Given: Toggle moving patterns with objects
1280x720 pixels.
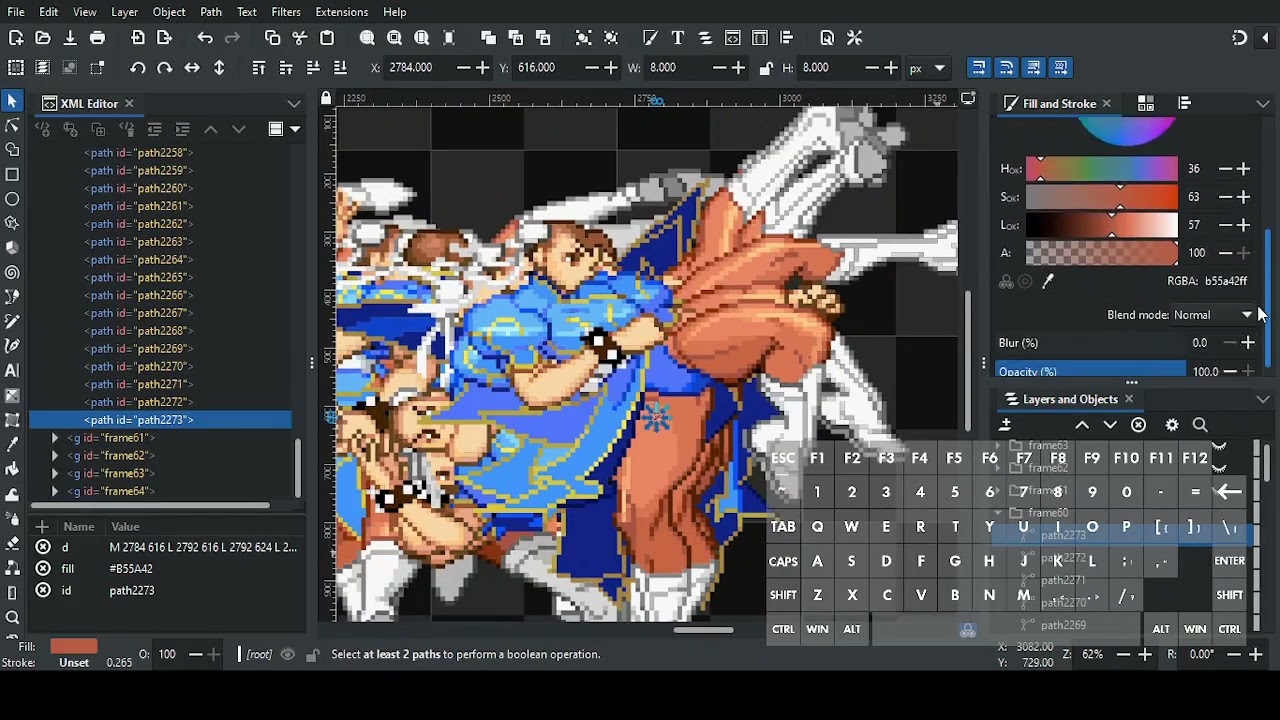Looking at the screenshot, I should 1061,68.
